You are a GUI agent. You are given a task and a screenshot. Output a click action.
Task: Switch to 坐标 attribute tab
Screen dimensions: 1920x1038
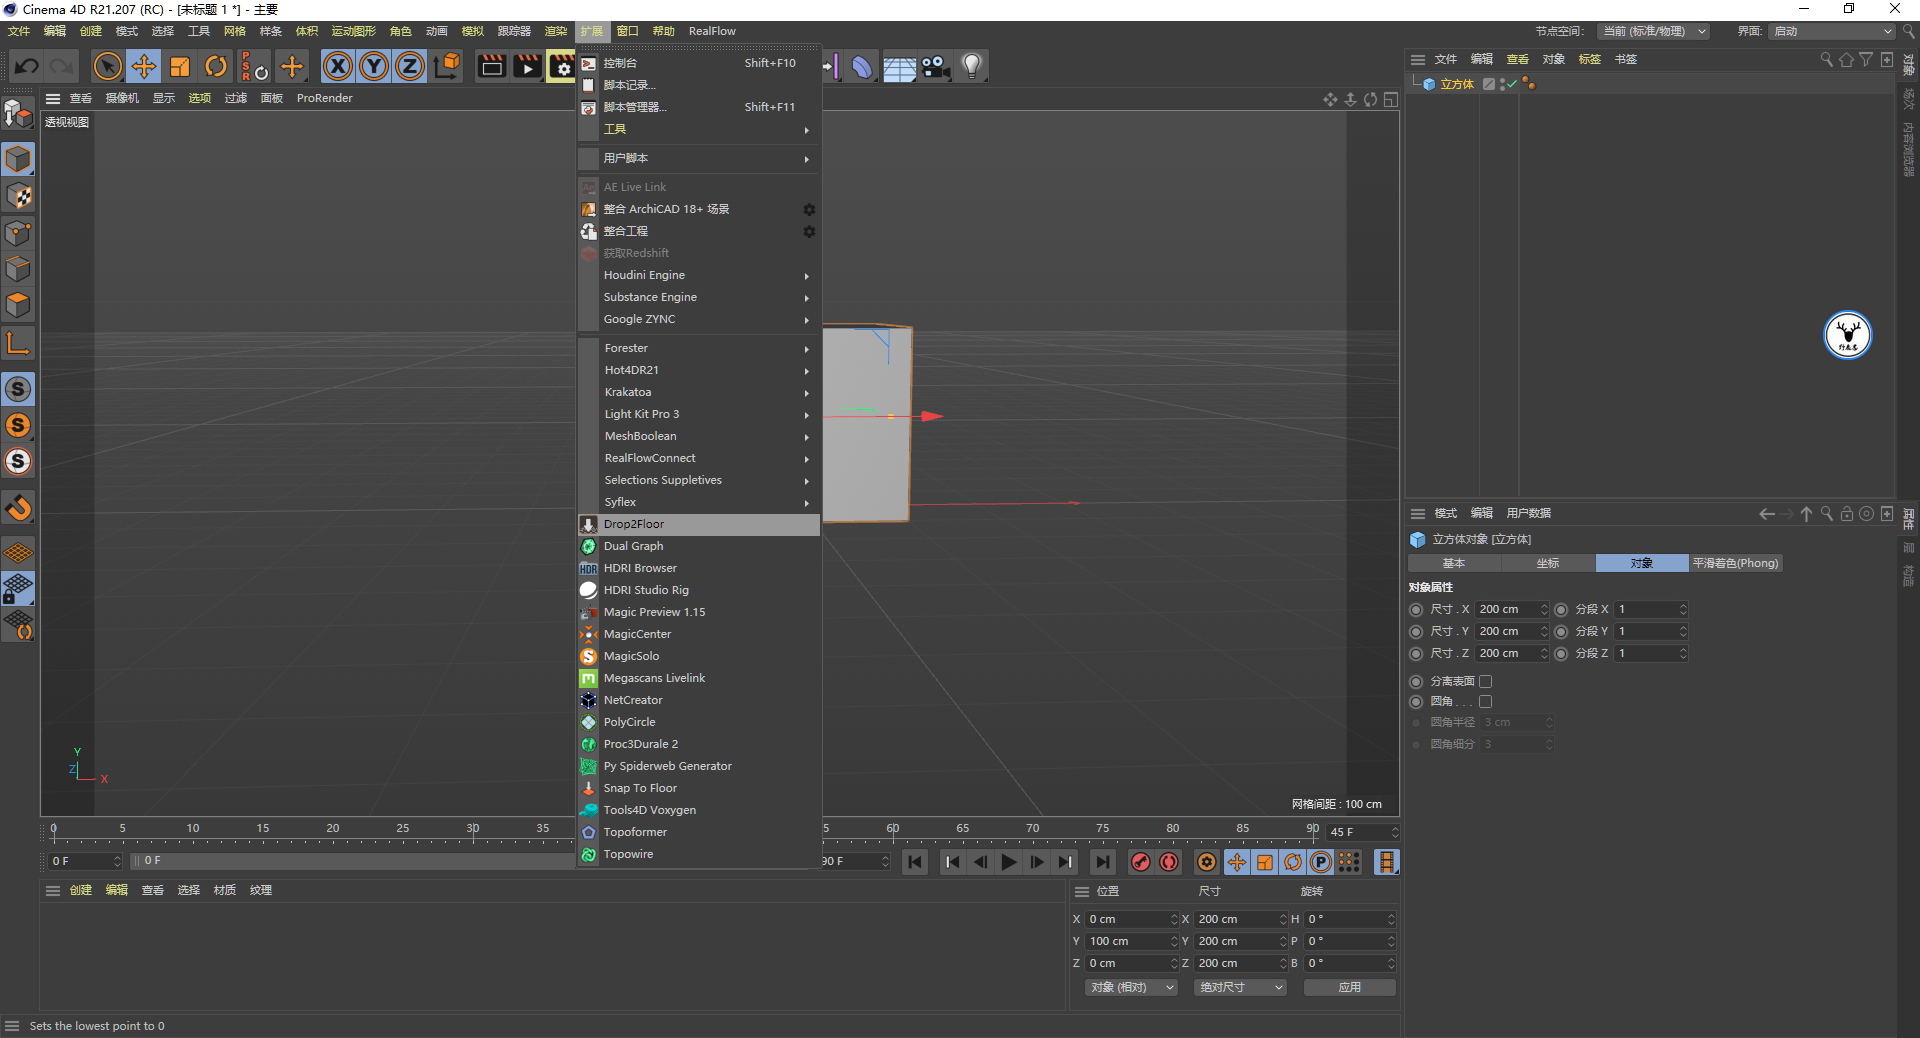(x=1548, y=563)
